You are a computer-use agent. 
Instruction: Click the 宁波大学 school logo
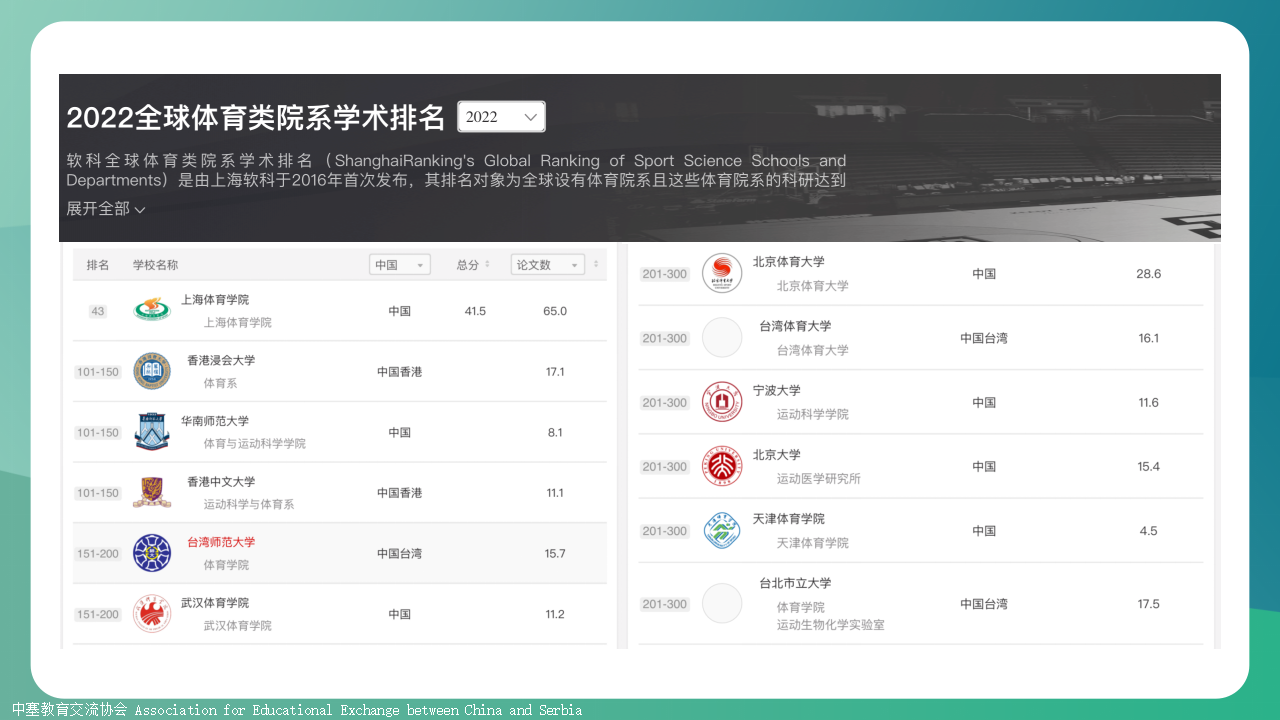point(722,402)
